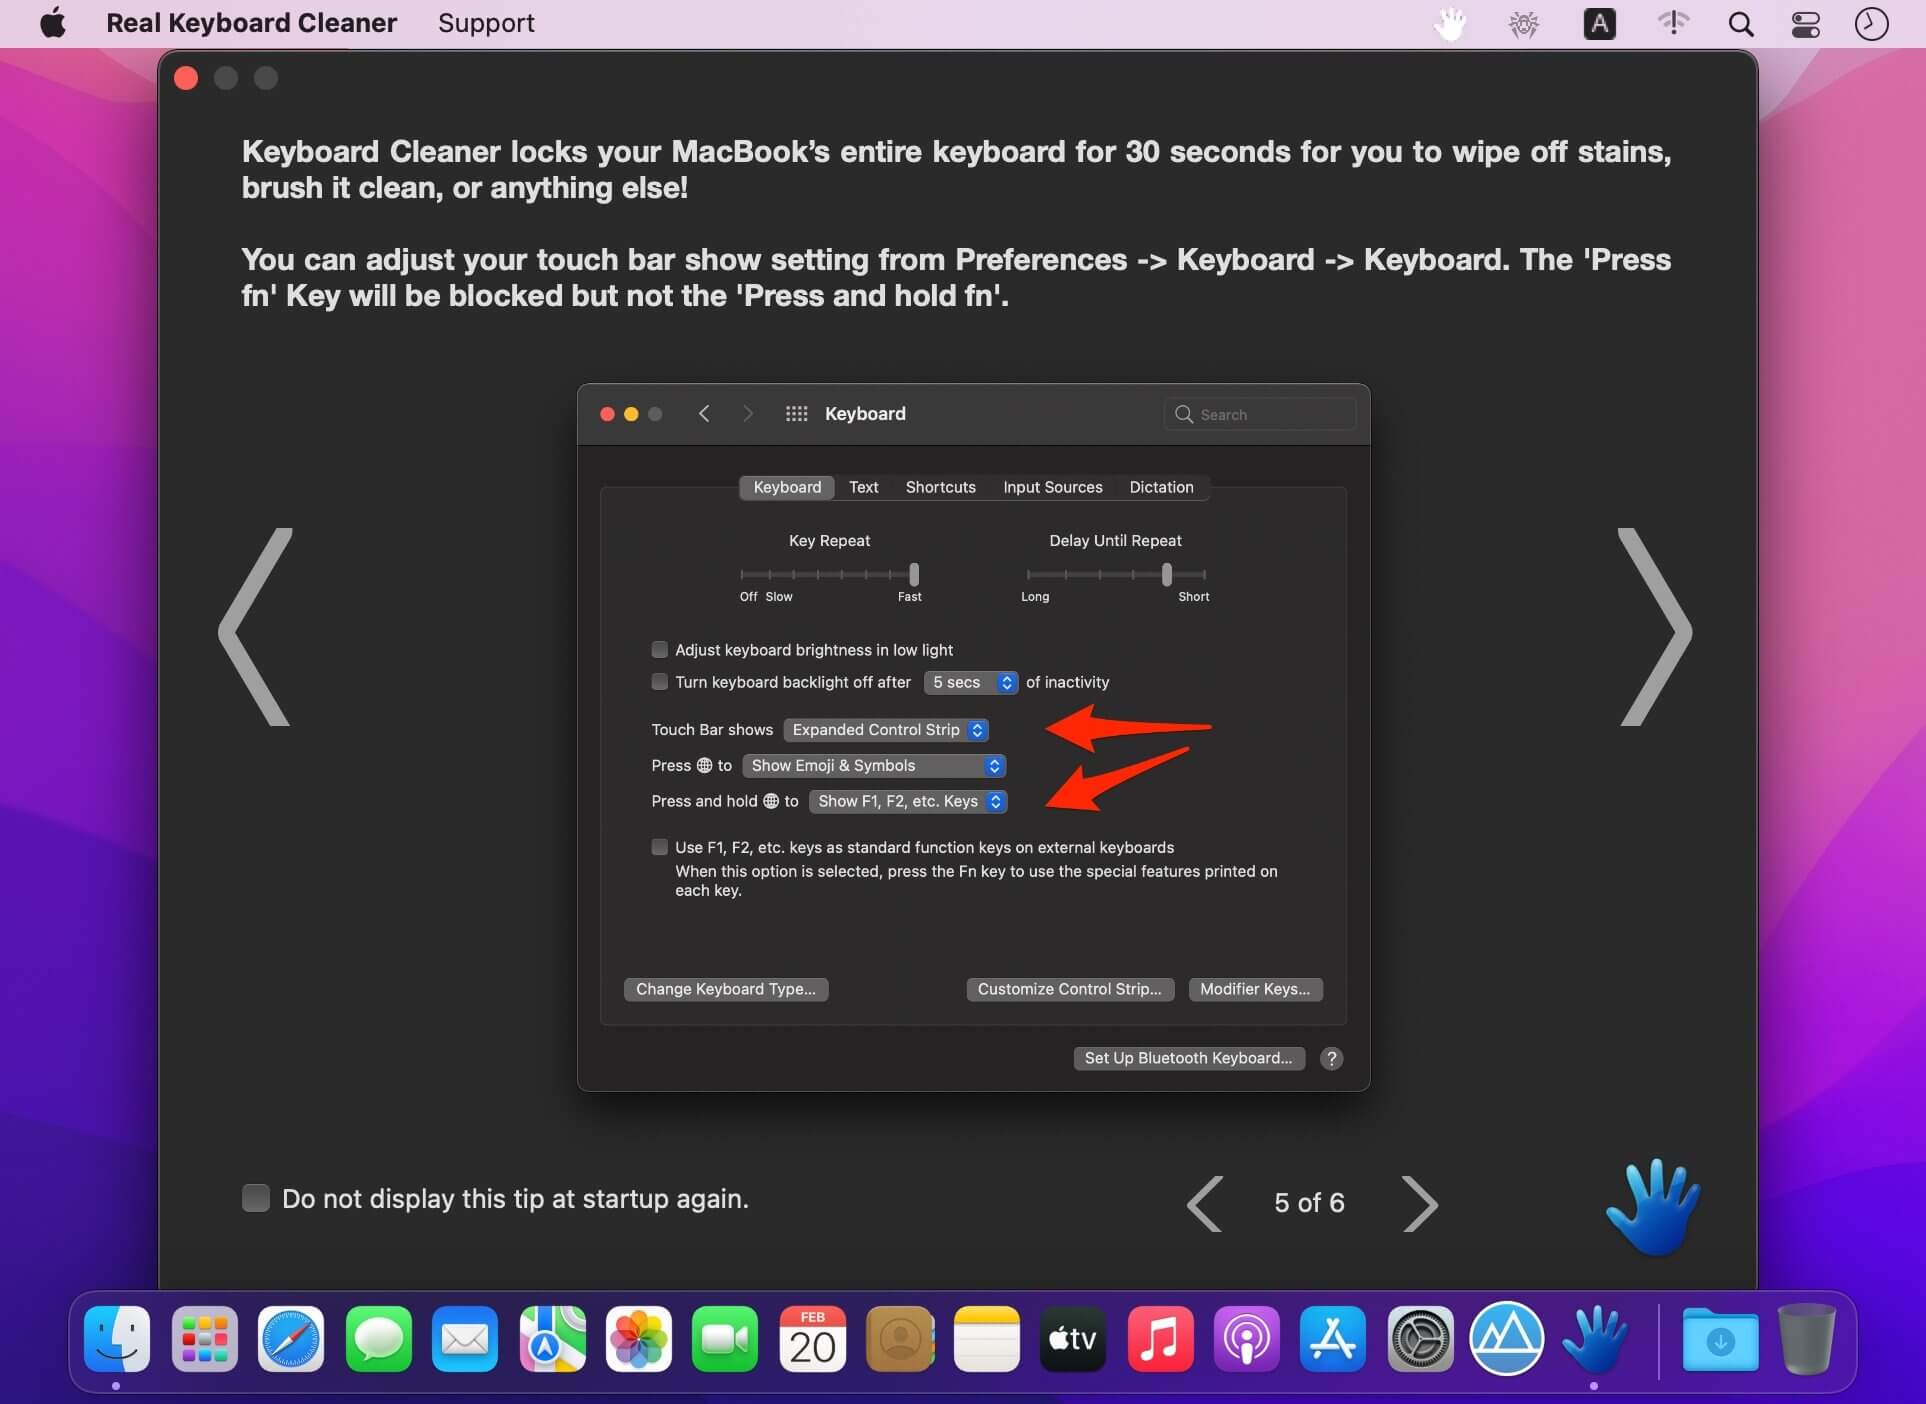Toggle 'Adjust keyboard brightness in low light'
This screenshot has width=1926, height=1404.
(x=659, y=650)
